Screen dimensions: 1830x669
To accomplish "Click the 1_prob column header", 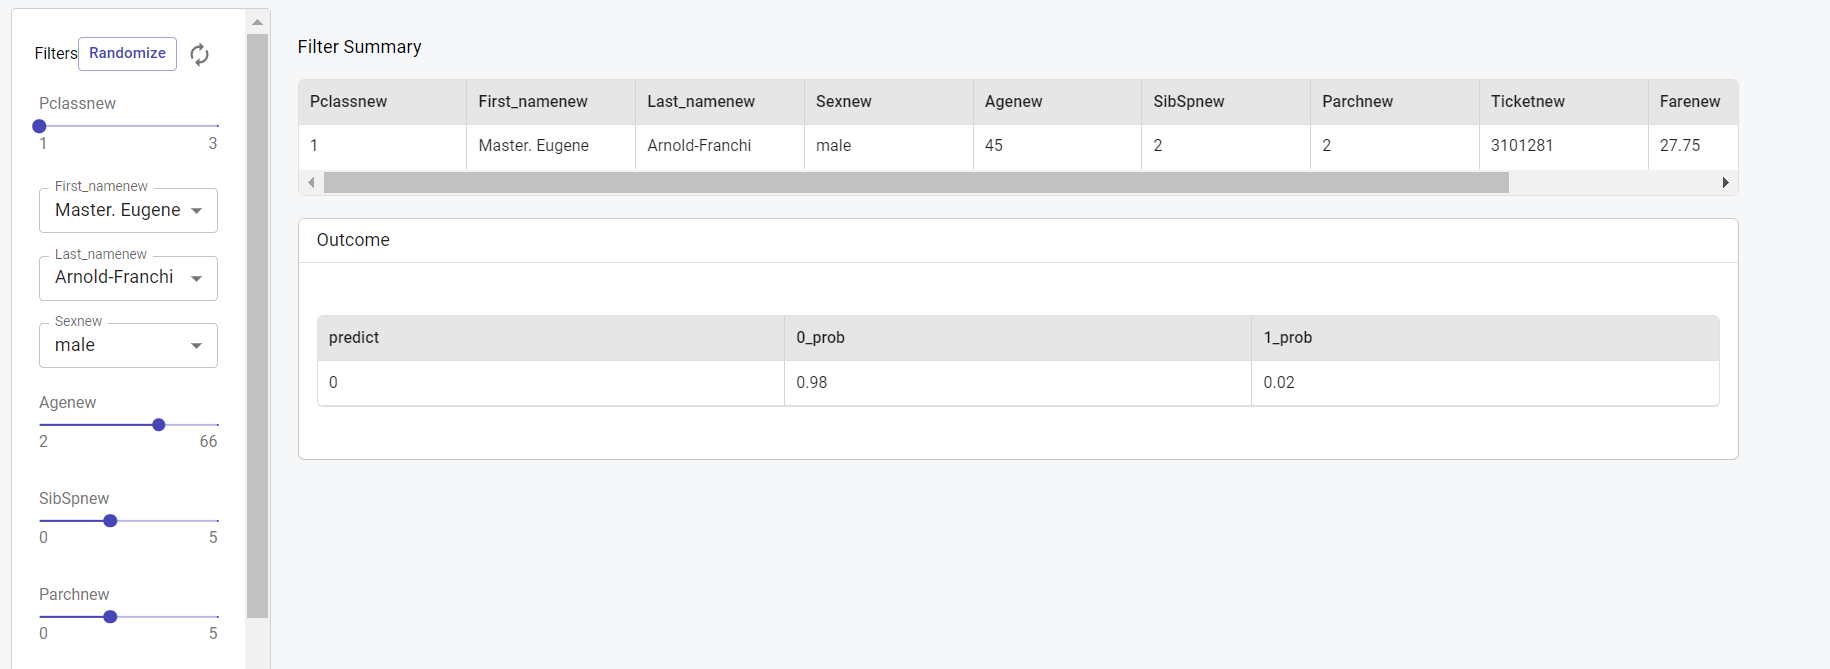I will pyautogui.click(x=1287, y=338).
